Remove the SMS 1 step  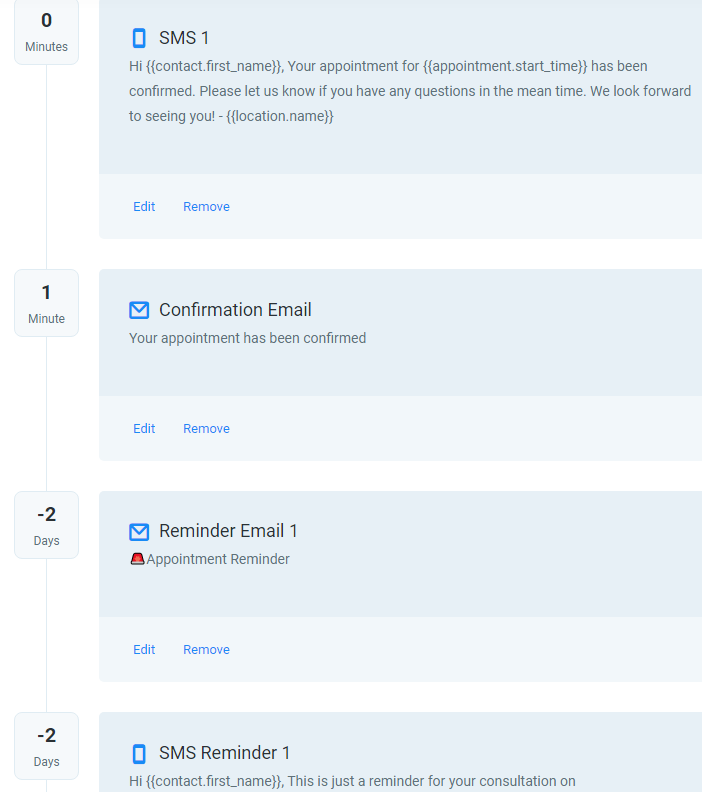click(206, 207)
